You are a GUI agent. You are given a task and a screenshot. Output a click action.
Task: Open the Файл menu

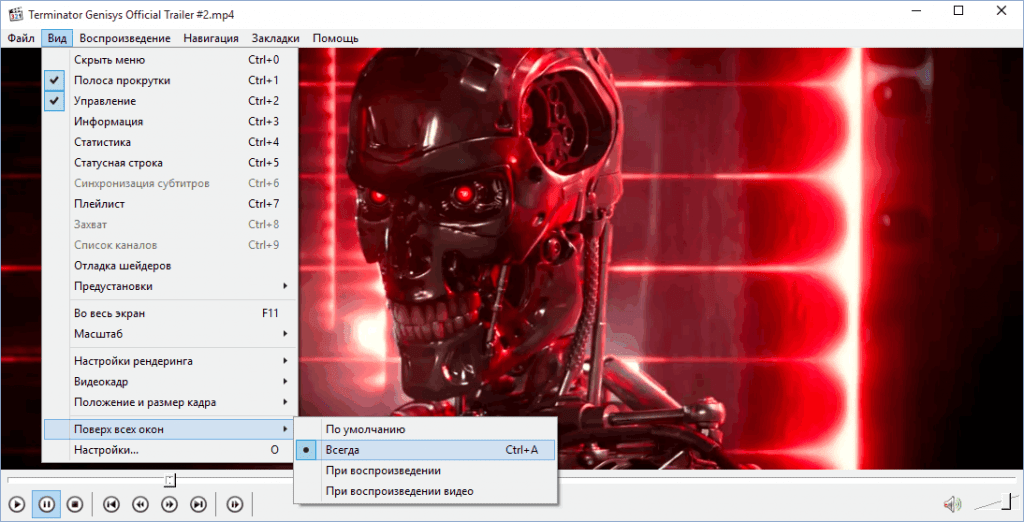tap(22, 39)
